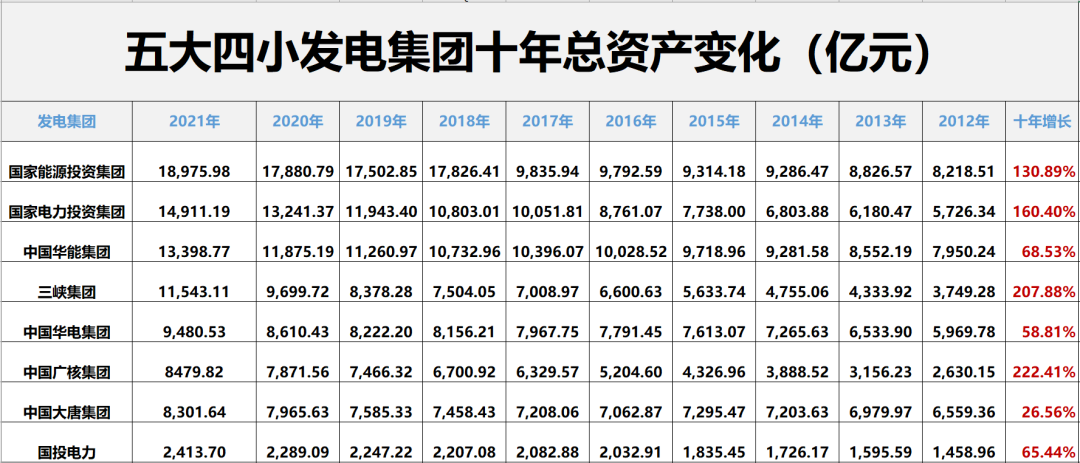
Task: Select the 发电集团 header cell
Action: click(x=66, y=122)
